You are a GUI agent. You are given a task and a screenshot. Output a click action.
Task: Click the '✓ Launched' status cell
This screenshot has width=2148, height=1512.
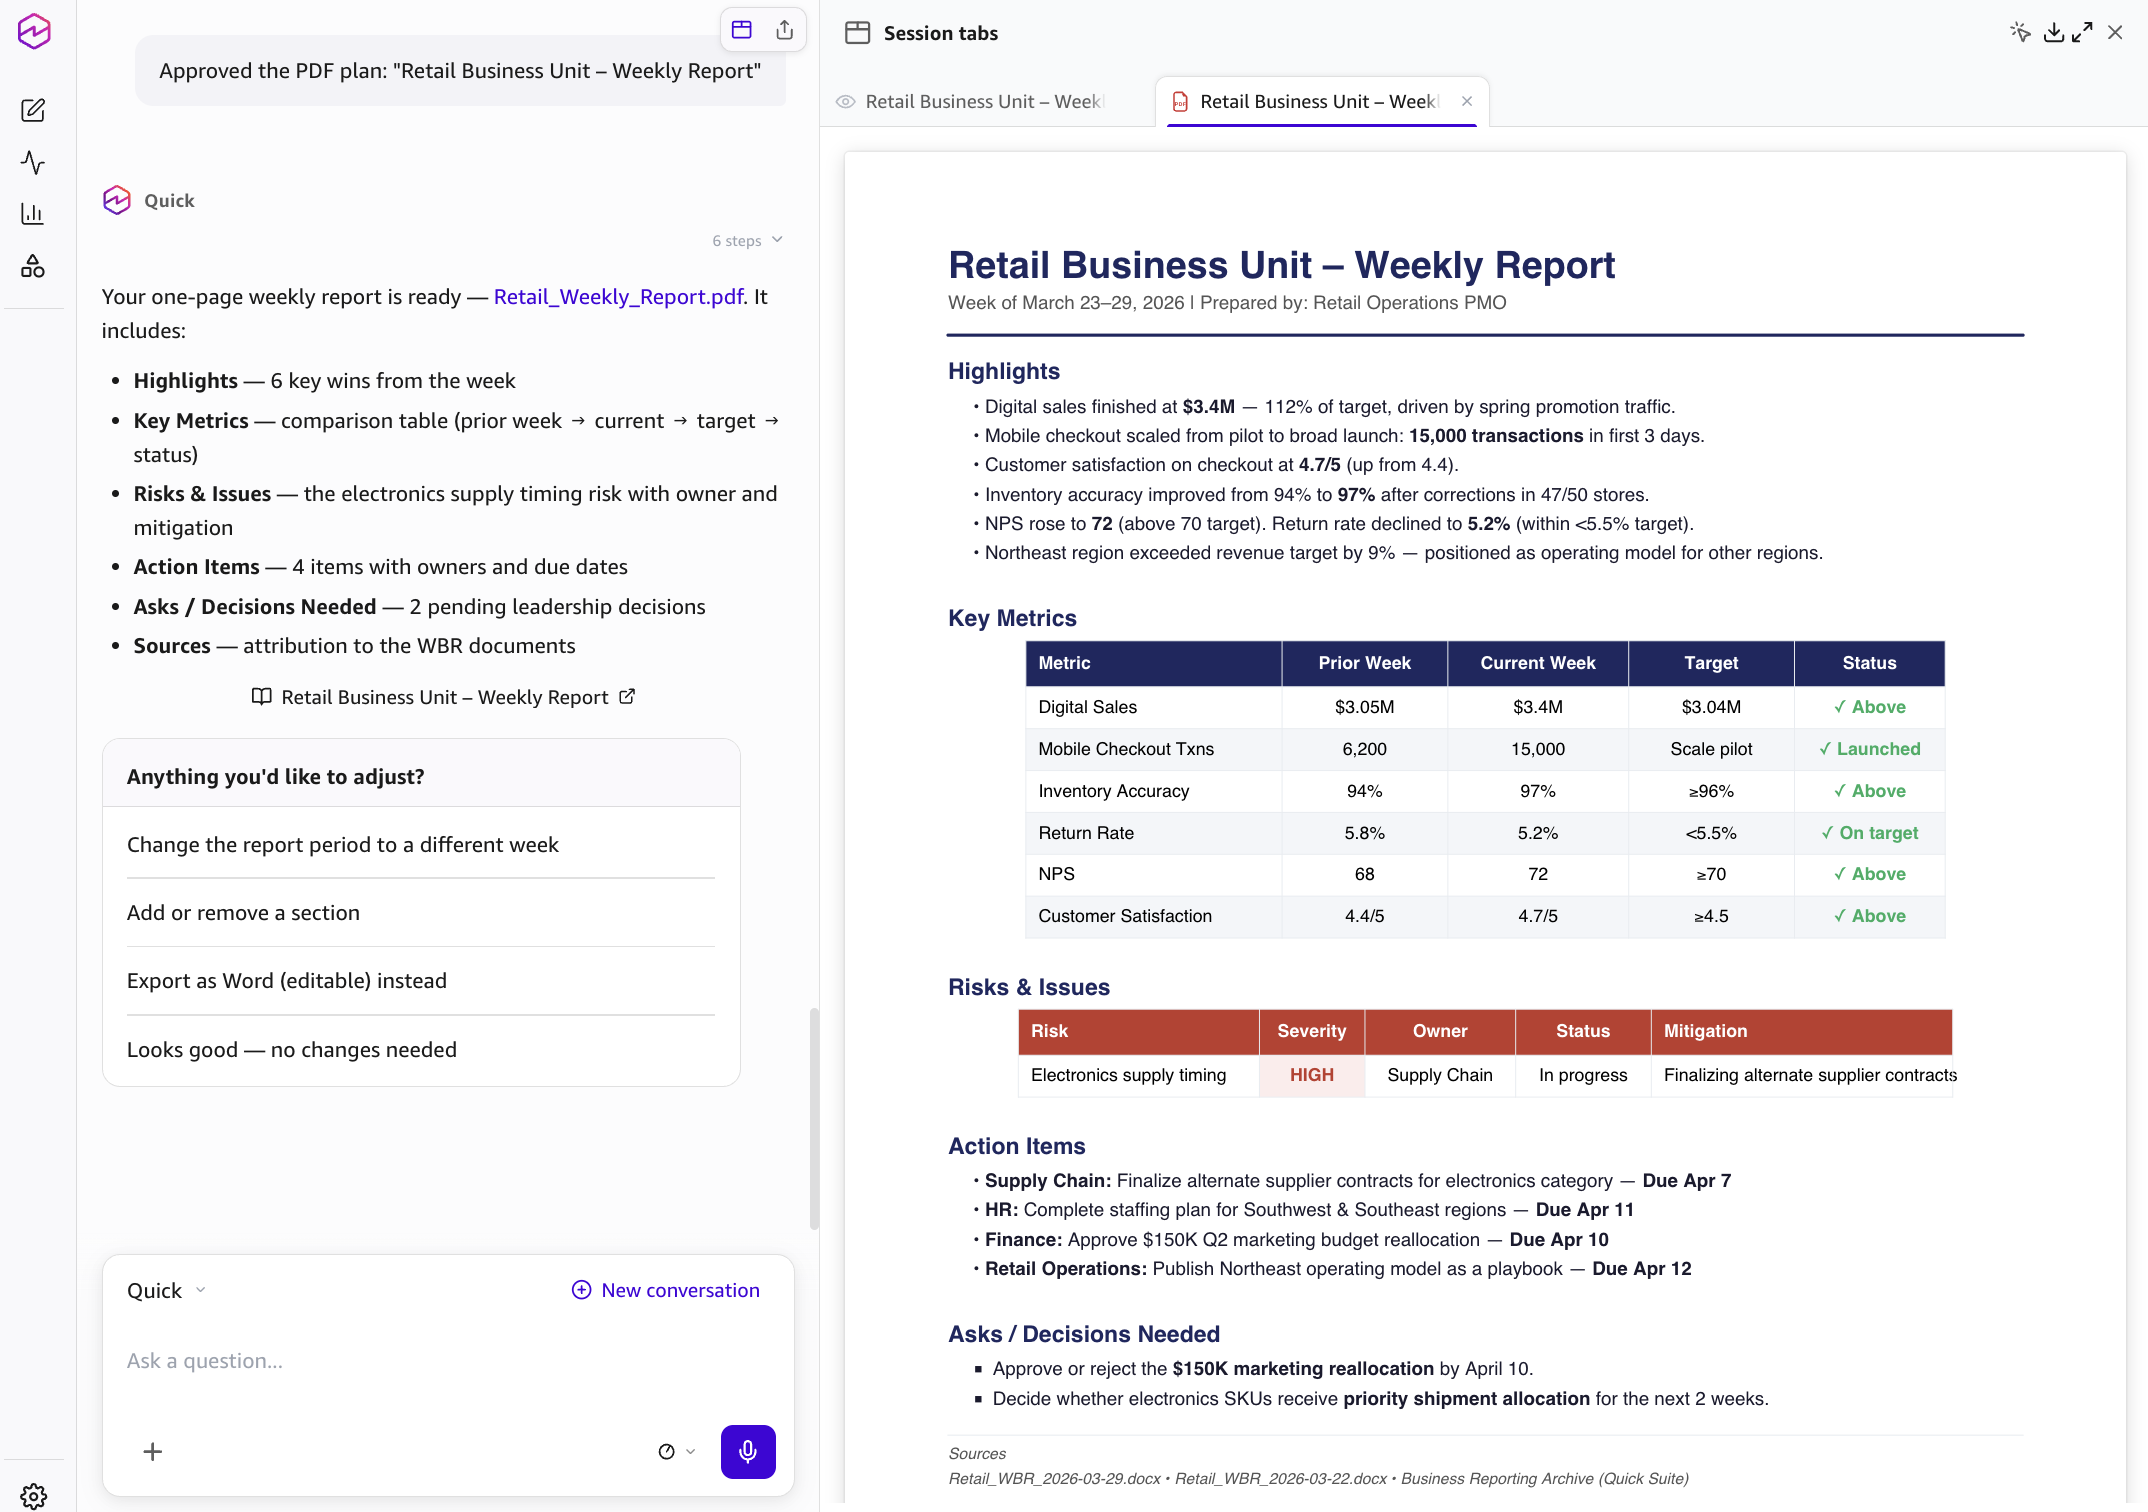(x=1869, y=749)
